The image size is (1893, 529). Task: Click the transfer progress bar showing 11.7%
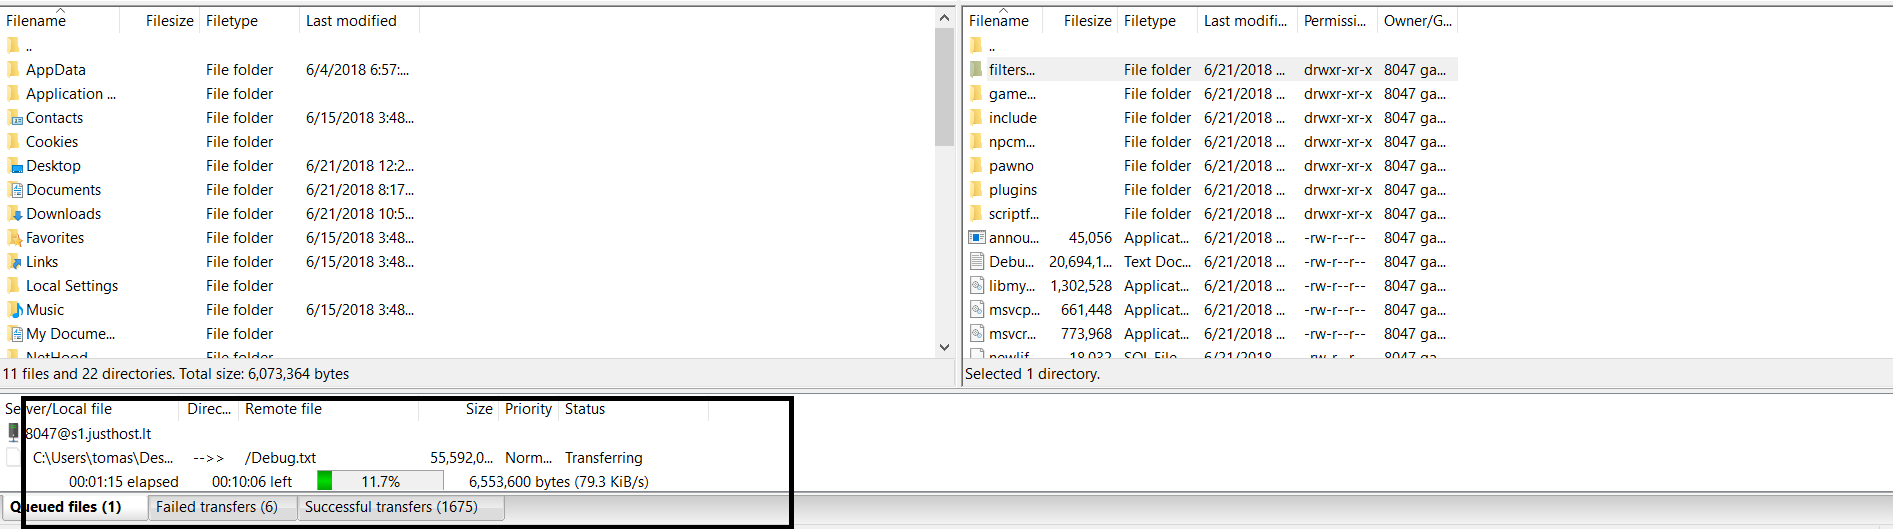[380, 481]
